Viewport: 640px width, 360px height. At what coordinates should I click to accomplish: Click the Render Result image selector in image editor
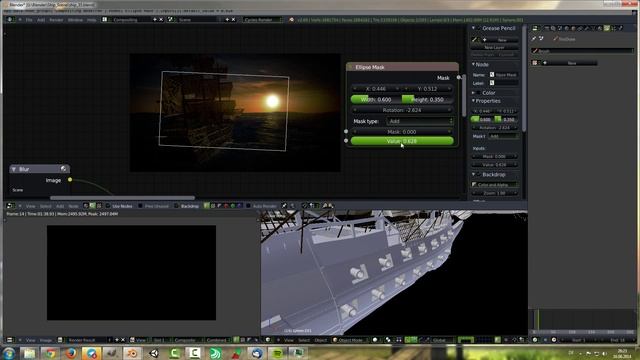(85, 340)
